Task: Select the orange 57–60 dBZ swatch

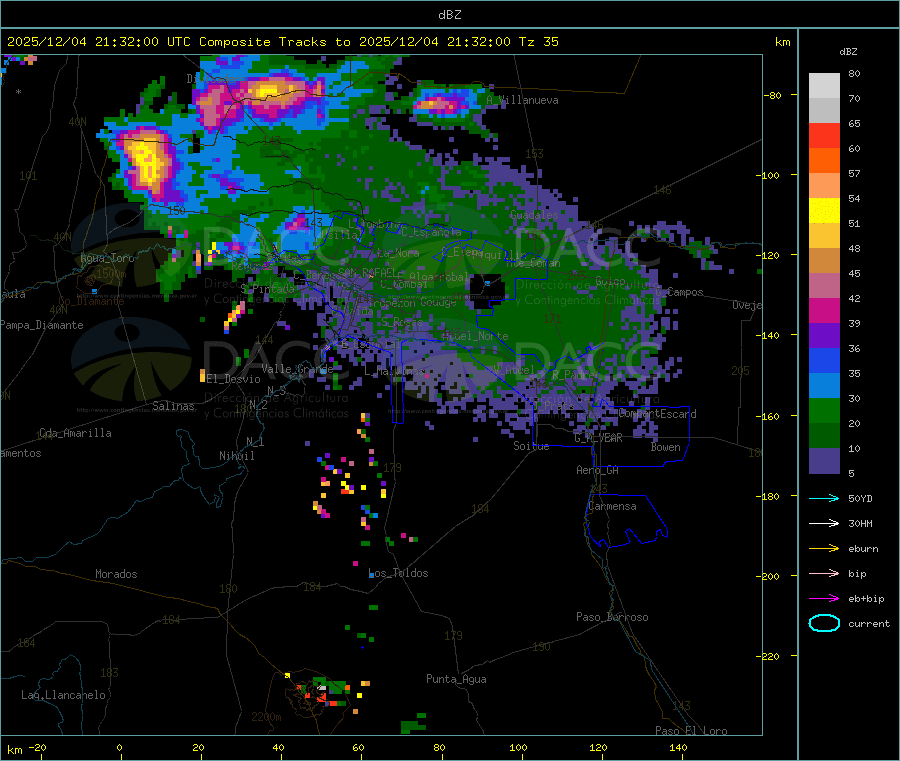Action: point(824,161)
